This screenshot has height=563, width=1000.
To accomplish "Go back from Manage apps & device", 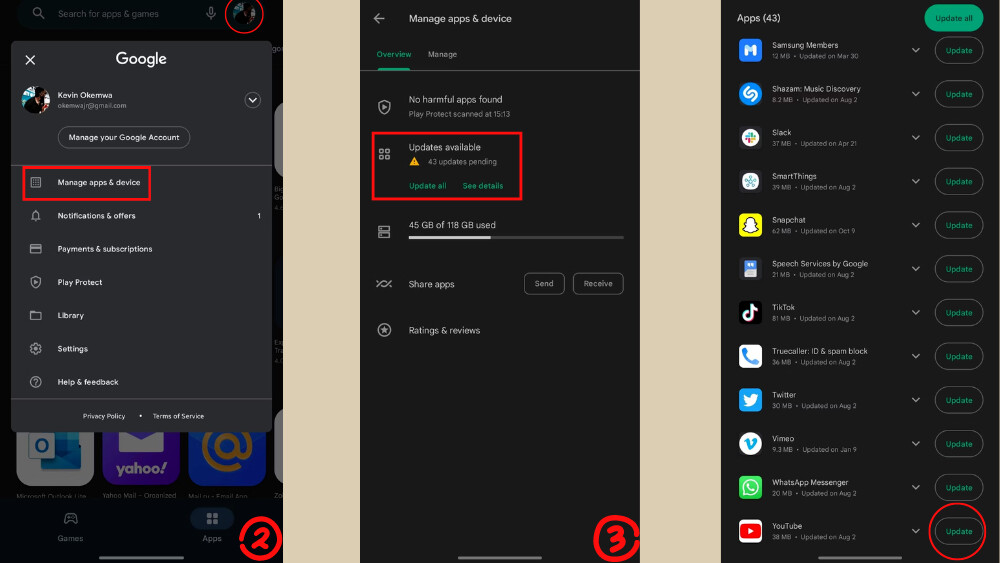I will 379,19.
